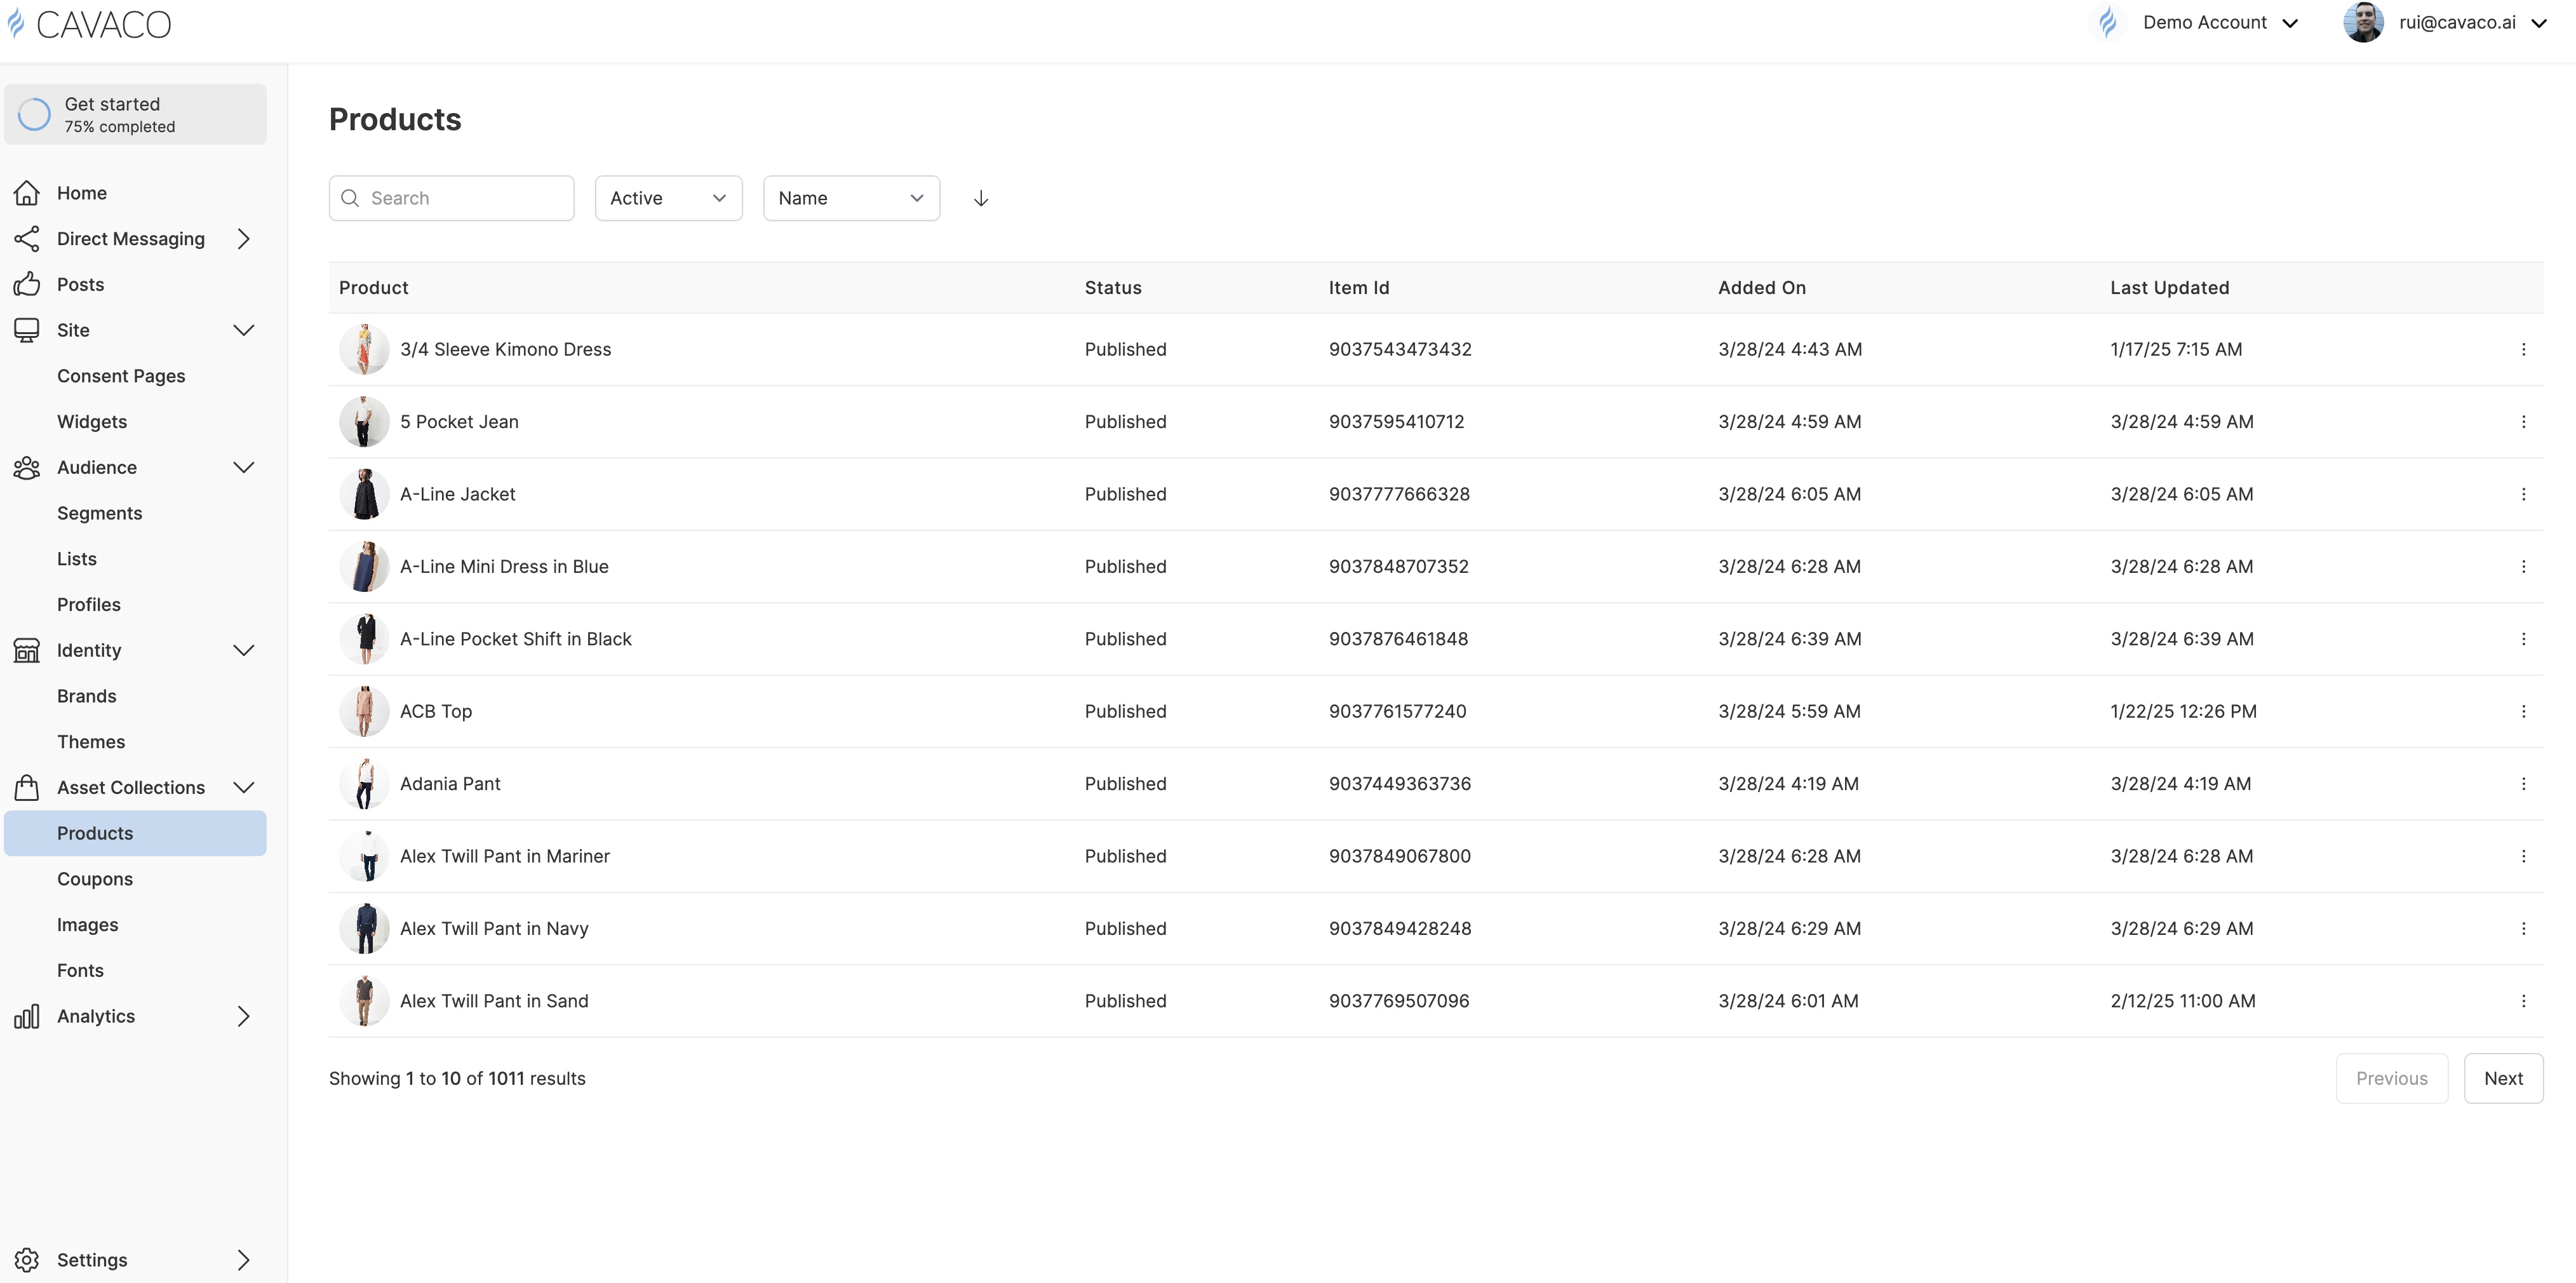Click the 3/4 Sleeve Kimono Dress thumbnail
The width and height of the screenshot is (2576, 1283).
[364, 349]
